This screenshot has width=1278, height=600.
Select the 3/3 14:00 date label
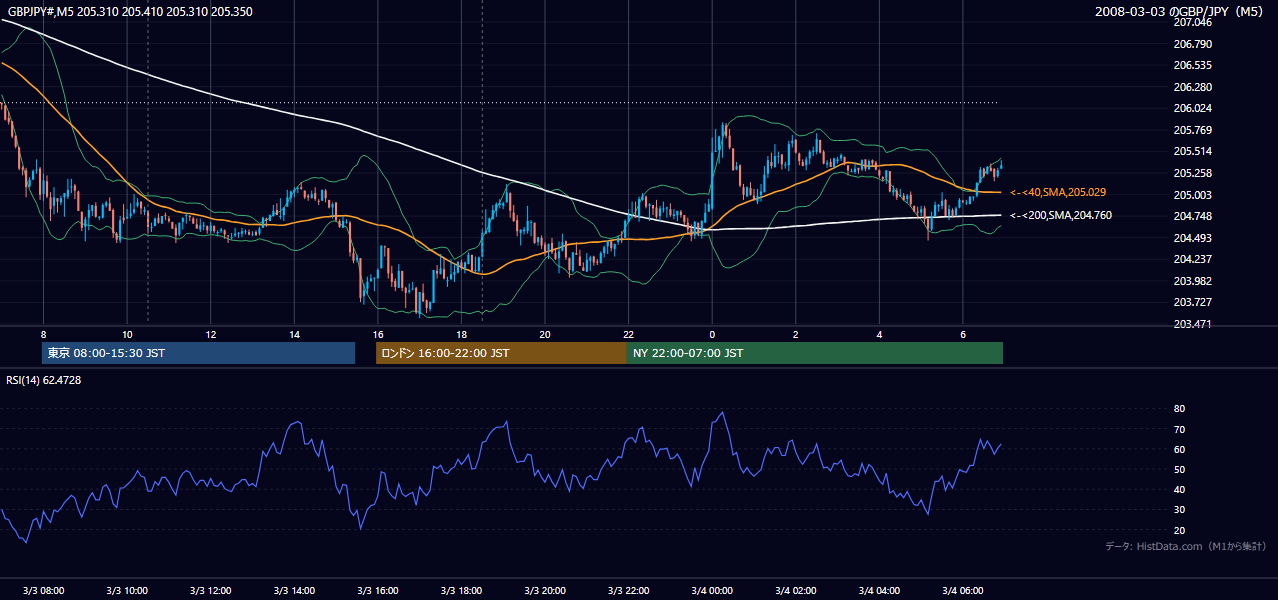294,590
